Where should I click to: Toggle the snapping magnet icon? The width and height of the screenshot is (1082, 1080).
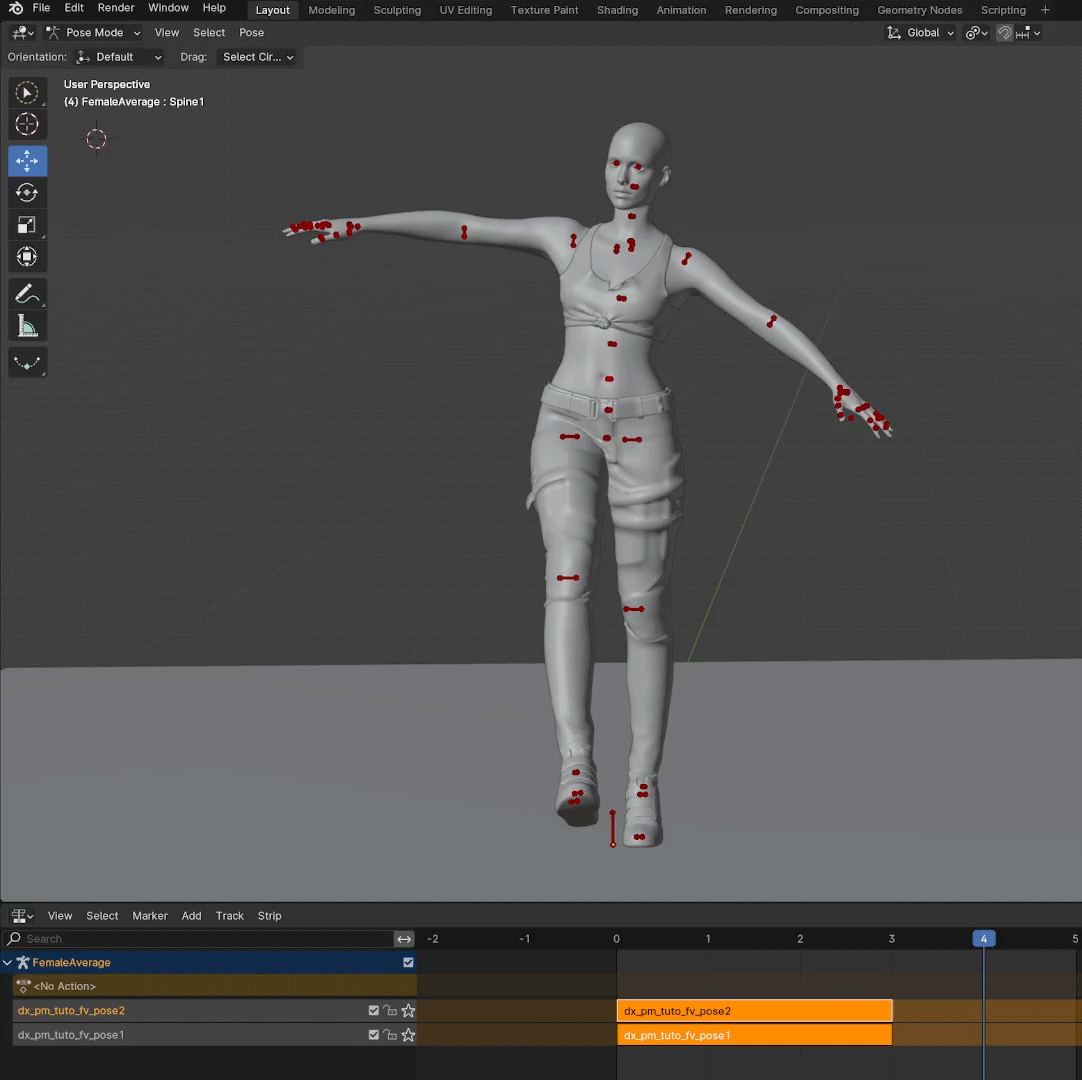[1004, 33]
